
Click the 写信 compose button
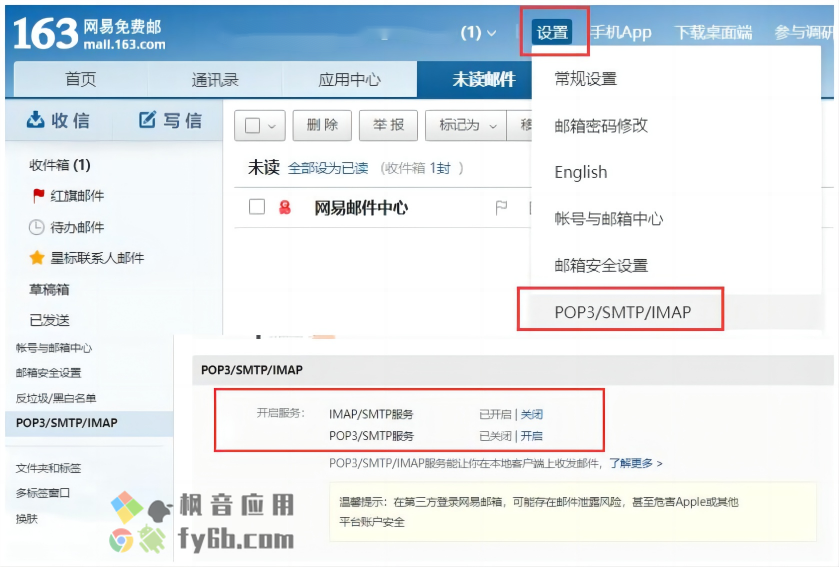(170, 120)
